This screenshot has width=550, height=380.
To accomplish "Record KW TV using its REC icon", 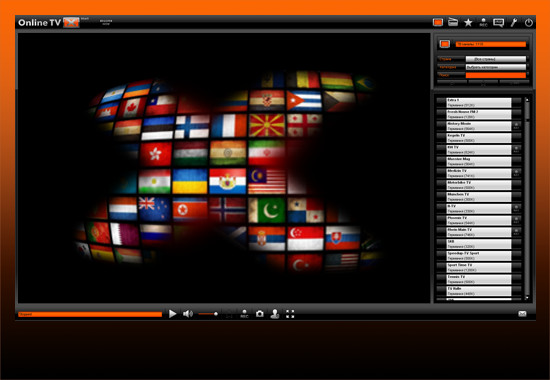I will coord(516,150).
